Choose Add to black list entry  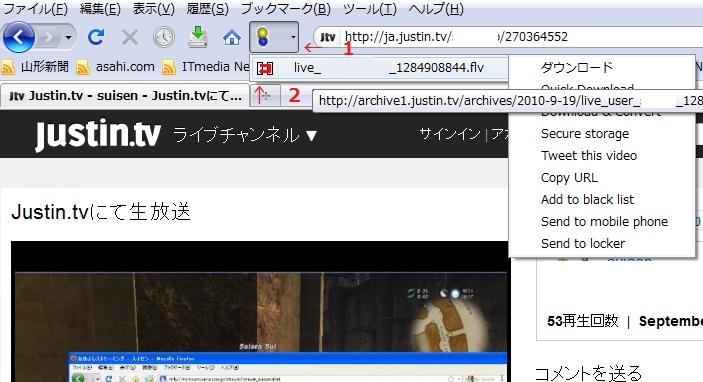pyautogui.click(x=587, y=200)
